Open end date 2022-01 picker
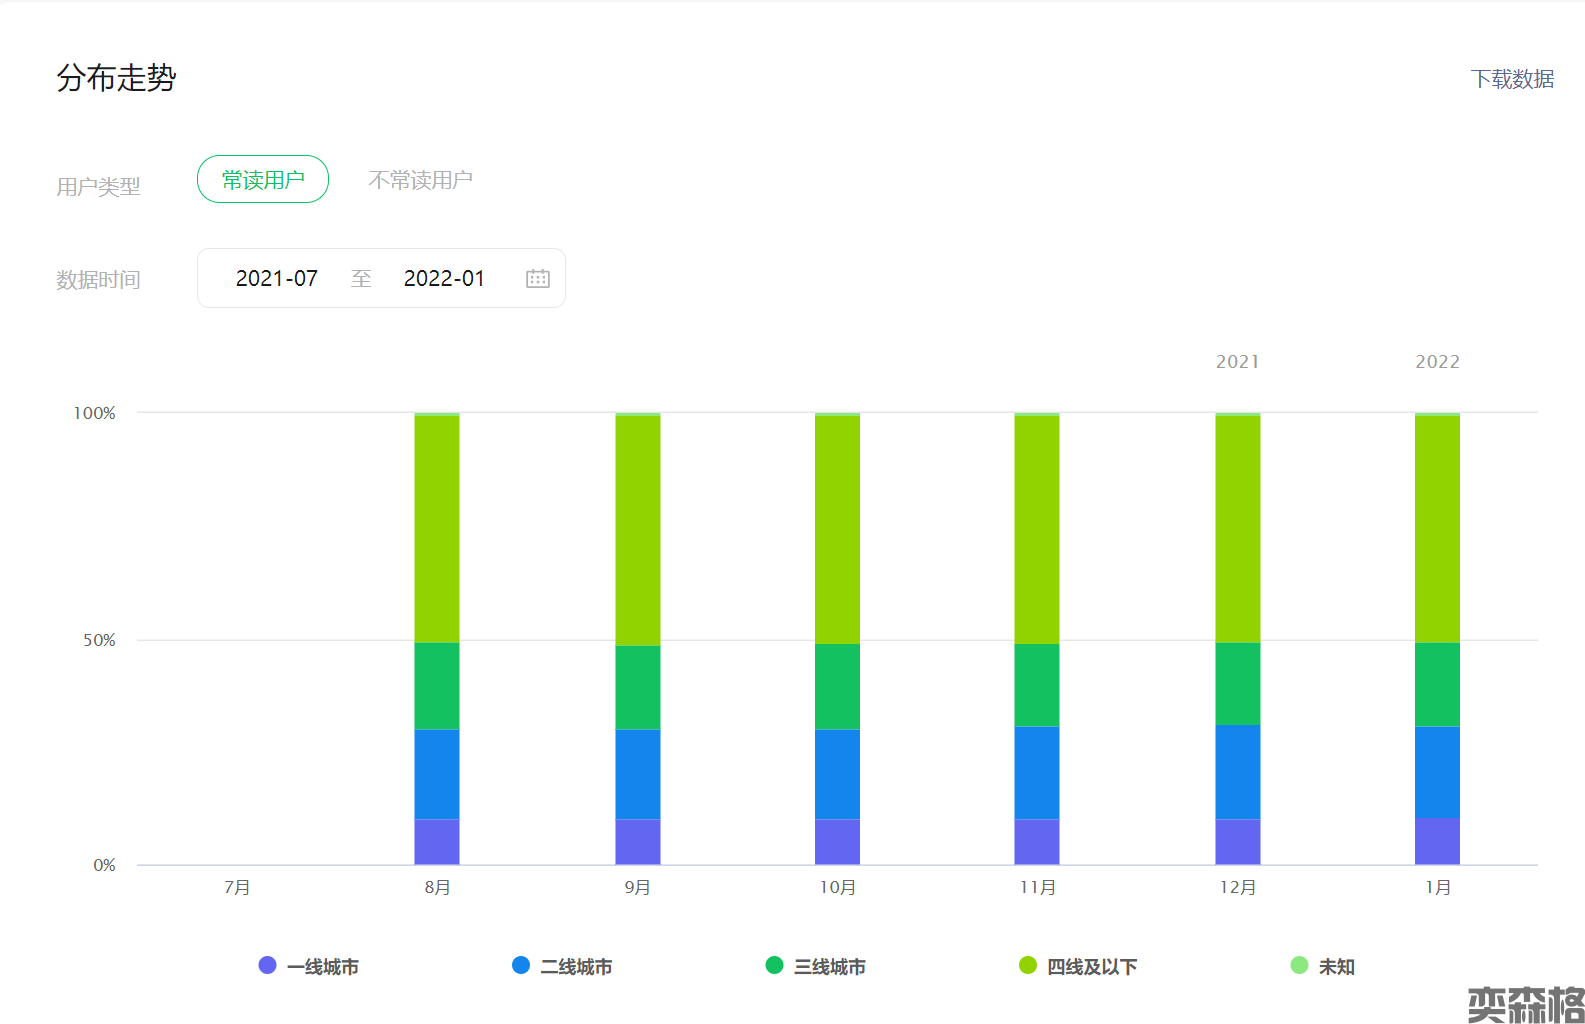 [x=444, y=279]
